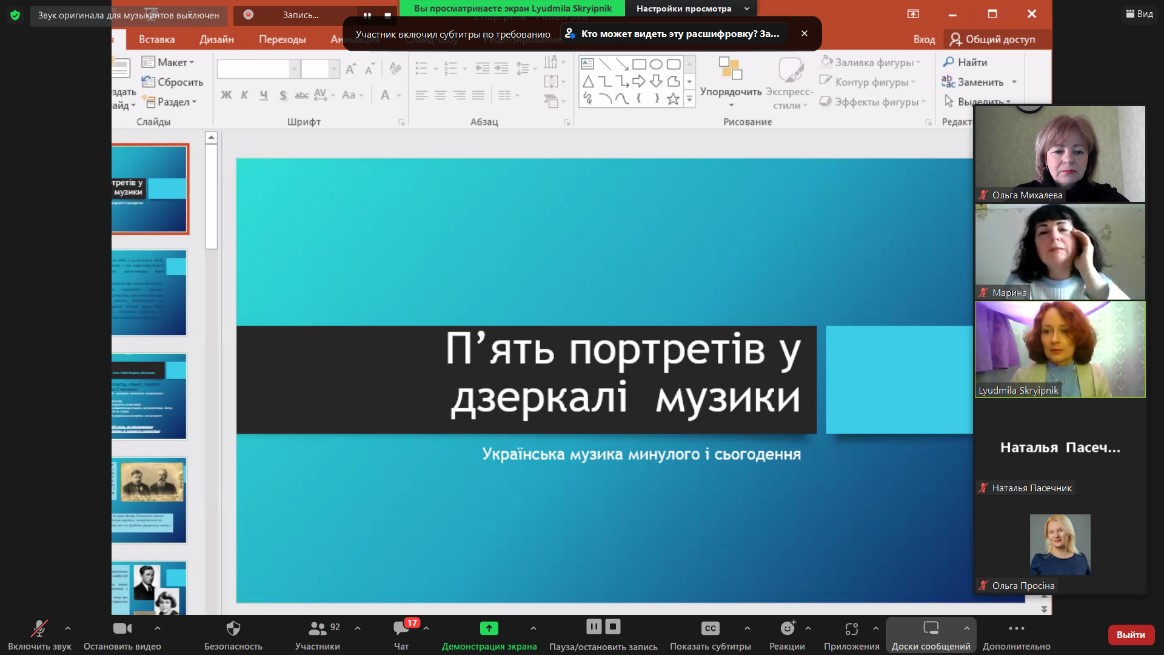Image resolution: width=1164 pixels, height=655 pixels.
Task: Open the Упорядочить arrange menu
Action: (x=731, y=82)
